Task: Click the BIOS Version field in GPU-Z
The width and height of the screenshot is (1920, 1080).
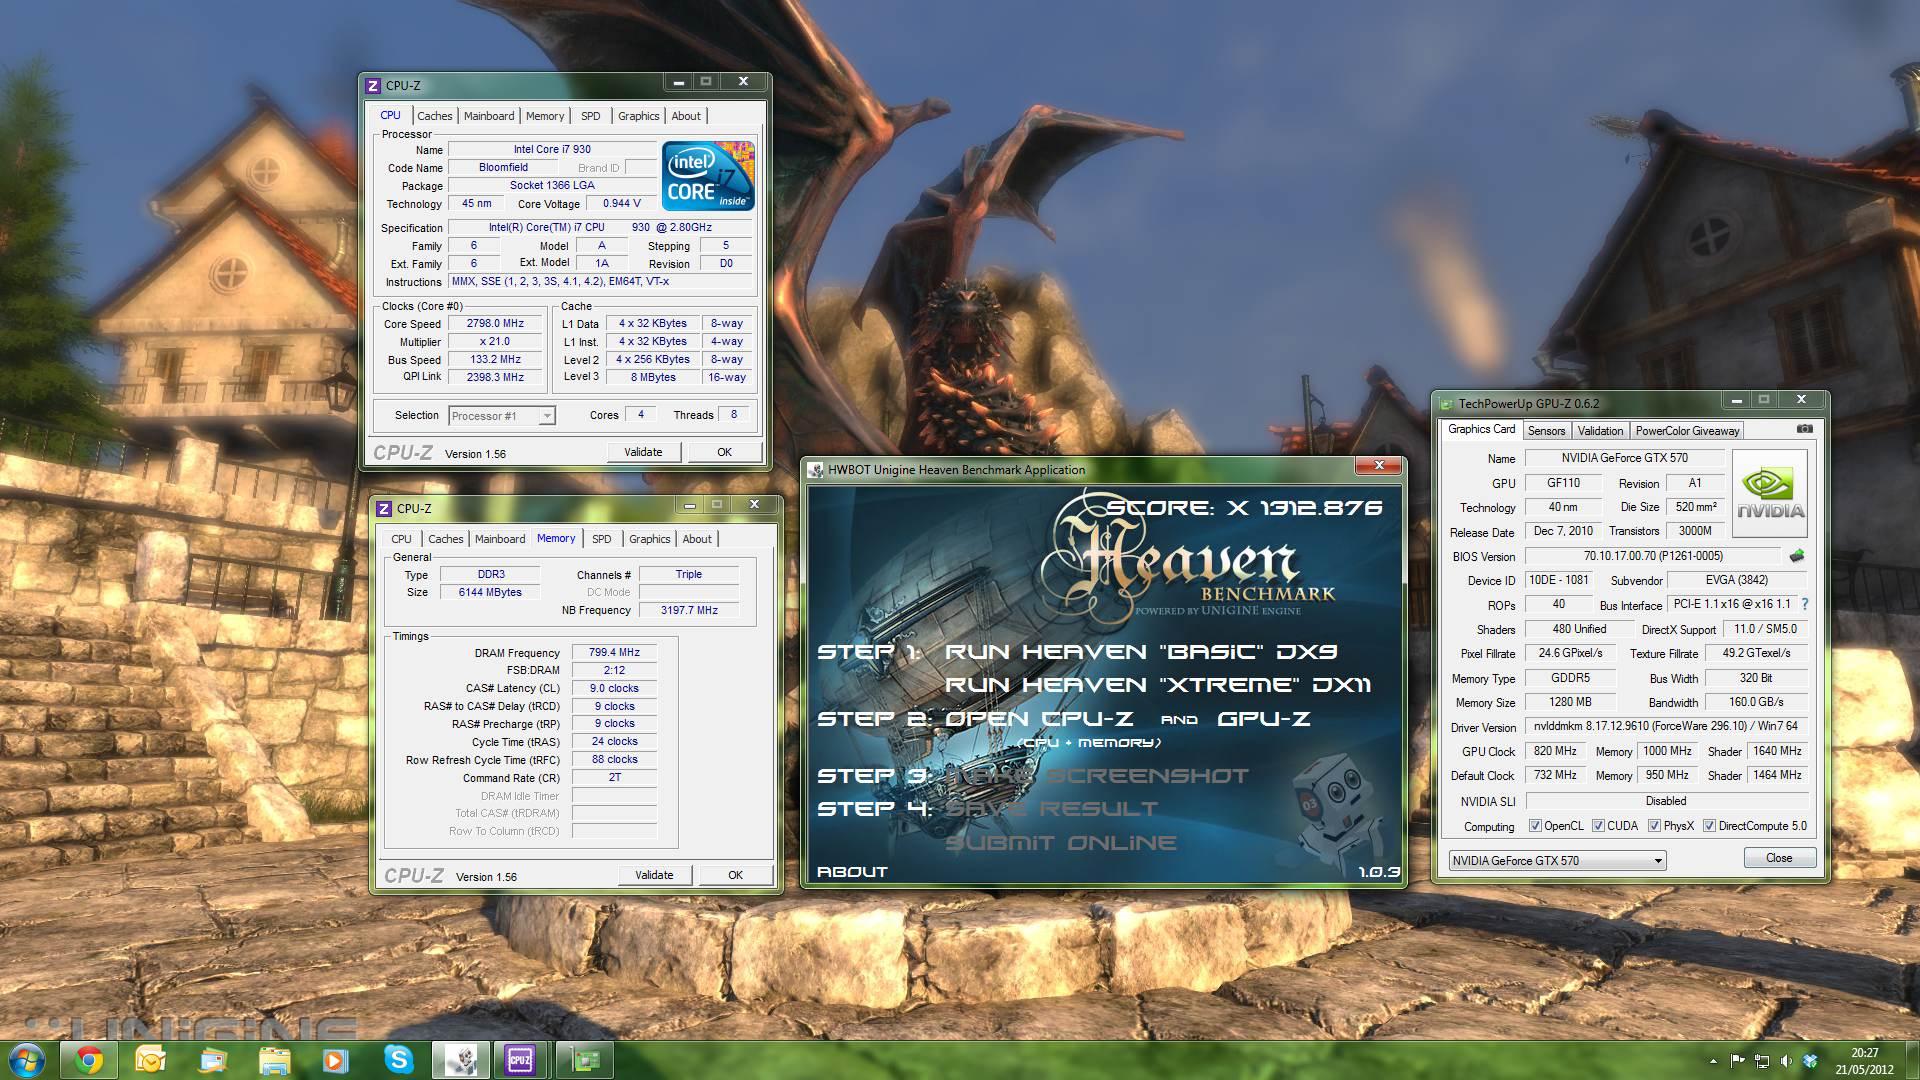Action: pyautogui.click(x=1653, y=556)
